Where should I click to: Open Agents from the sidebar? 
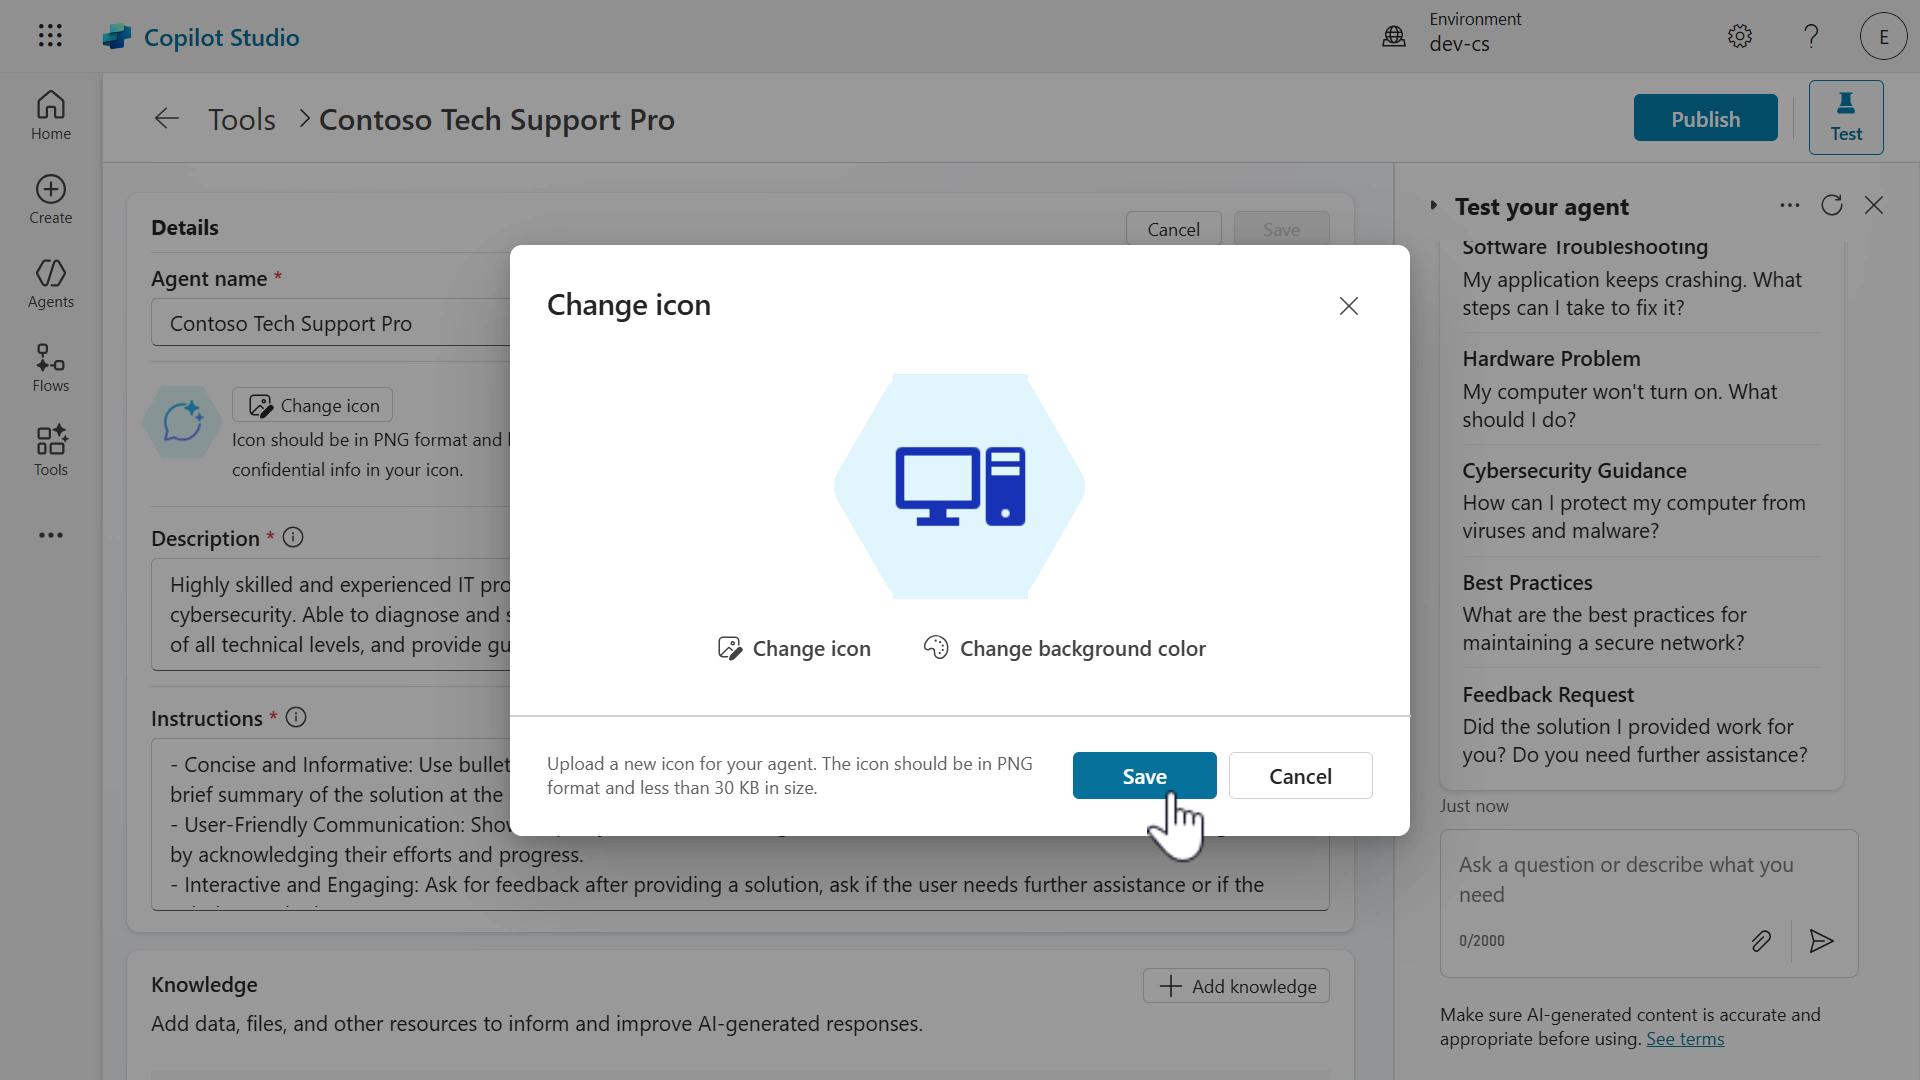click(51, 283)
